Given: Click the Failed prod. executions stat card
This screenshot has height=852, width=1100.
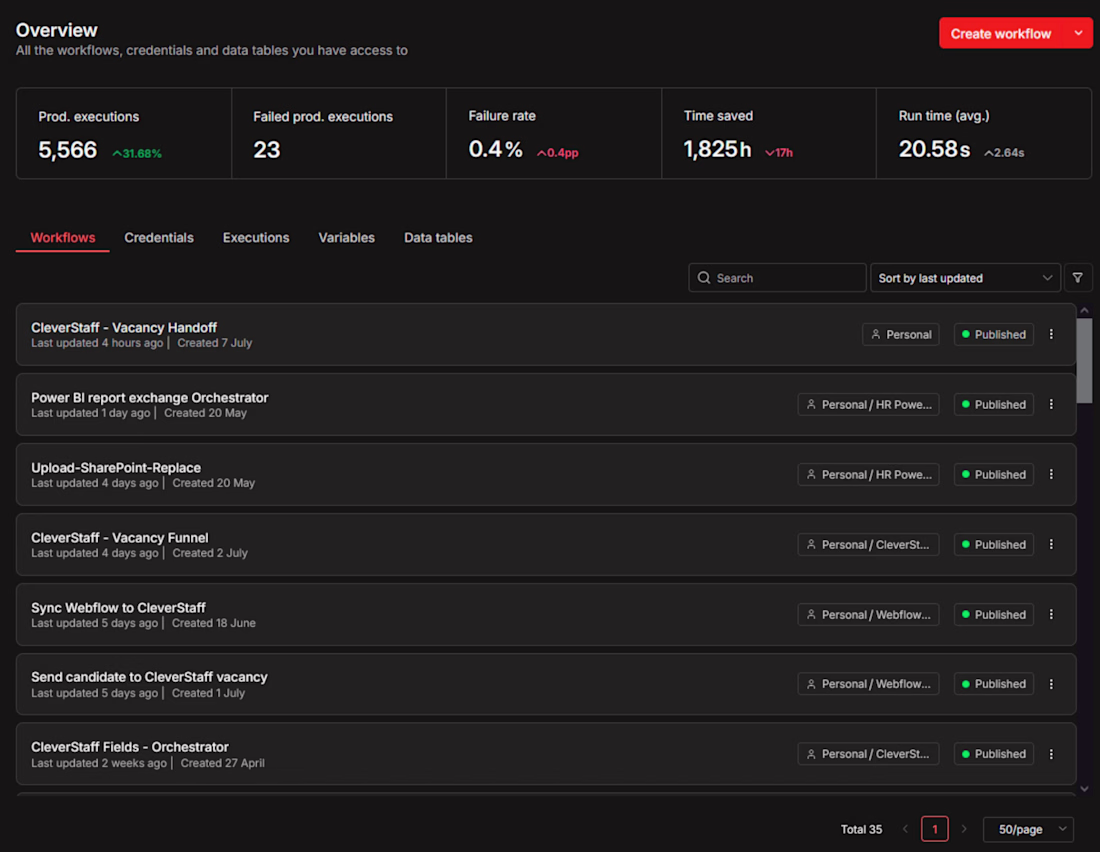Looking at the screenshot, I should [339, 133].
